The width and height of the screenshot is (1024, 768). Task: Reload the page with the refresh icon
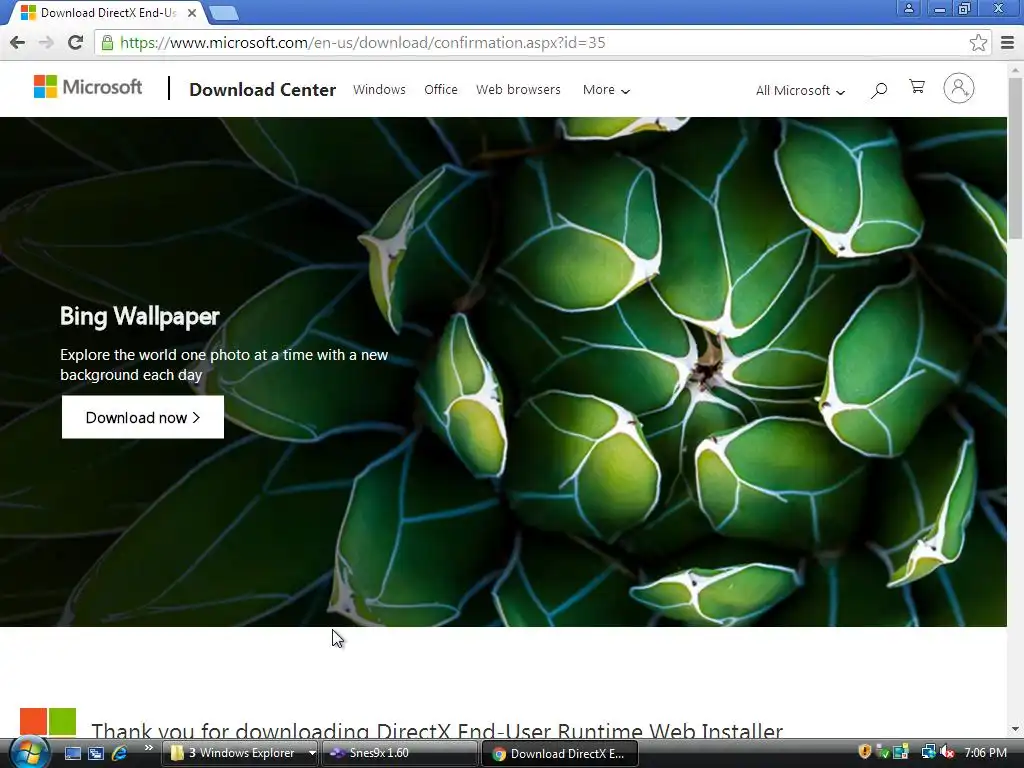pos(75,42)
